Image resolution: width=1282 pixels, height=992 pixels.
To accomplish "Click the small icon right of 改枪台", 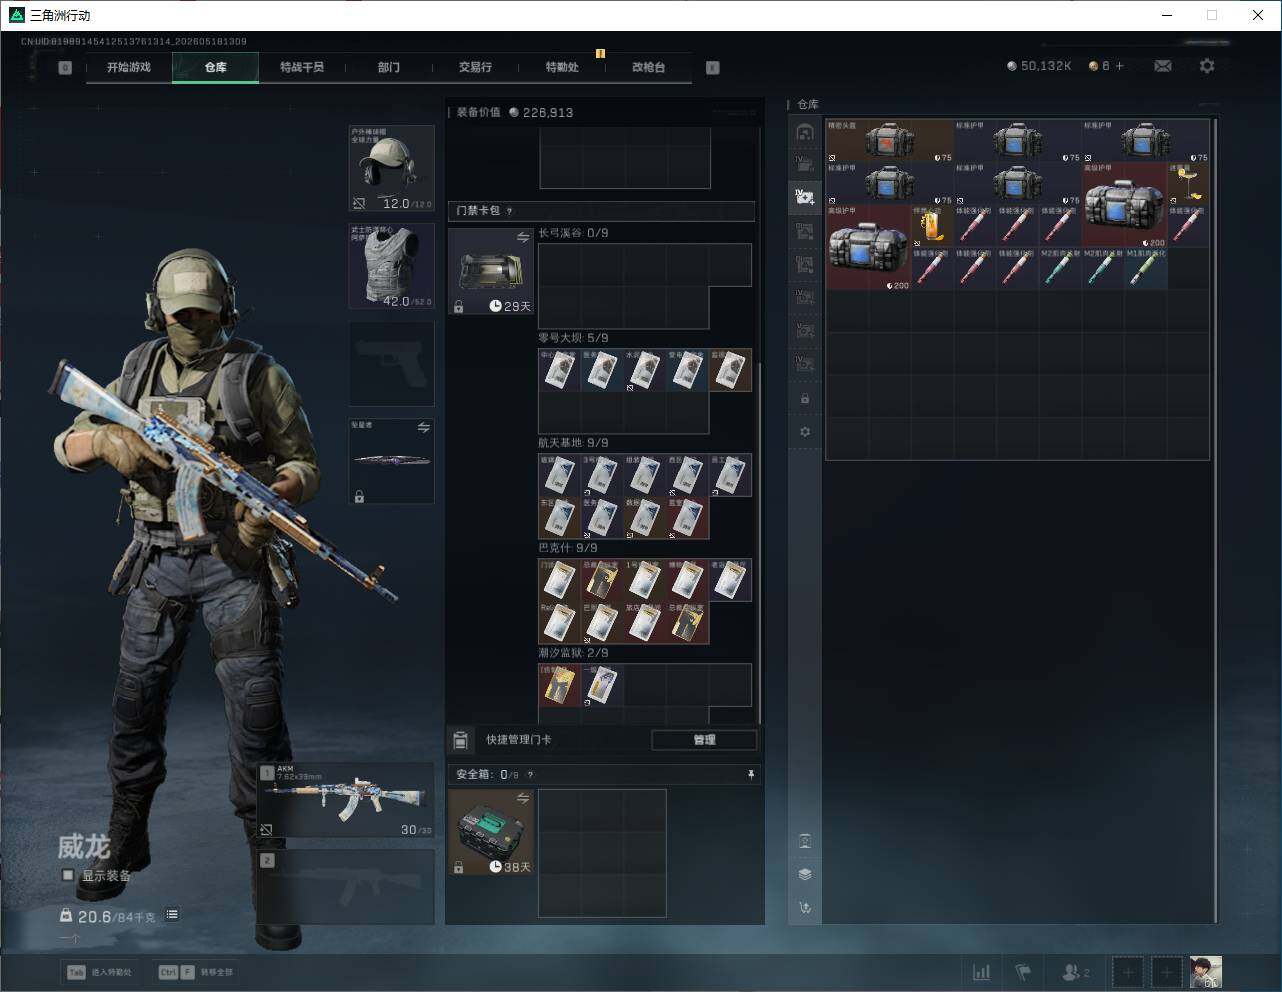I will point(713,68).
